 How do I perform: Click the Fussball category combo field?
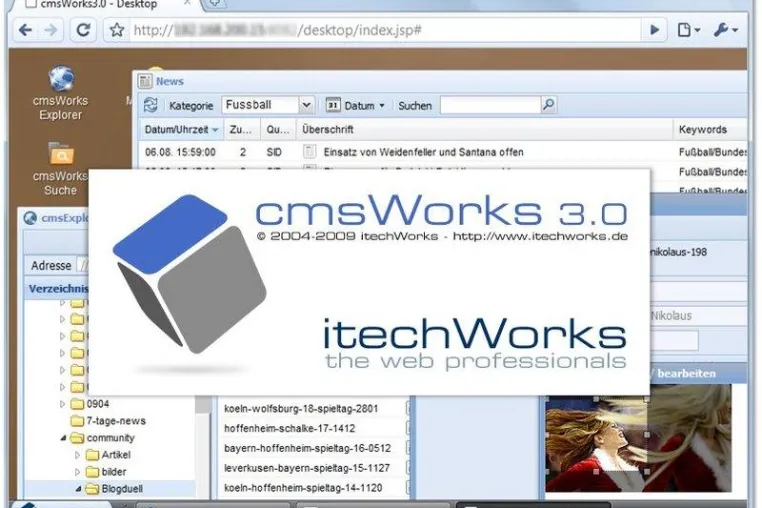[260, 105]
